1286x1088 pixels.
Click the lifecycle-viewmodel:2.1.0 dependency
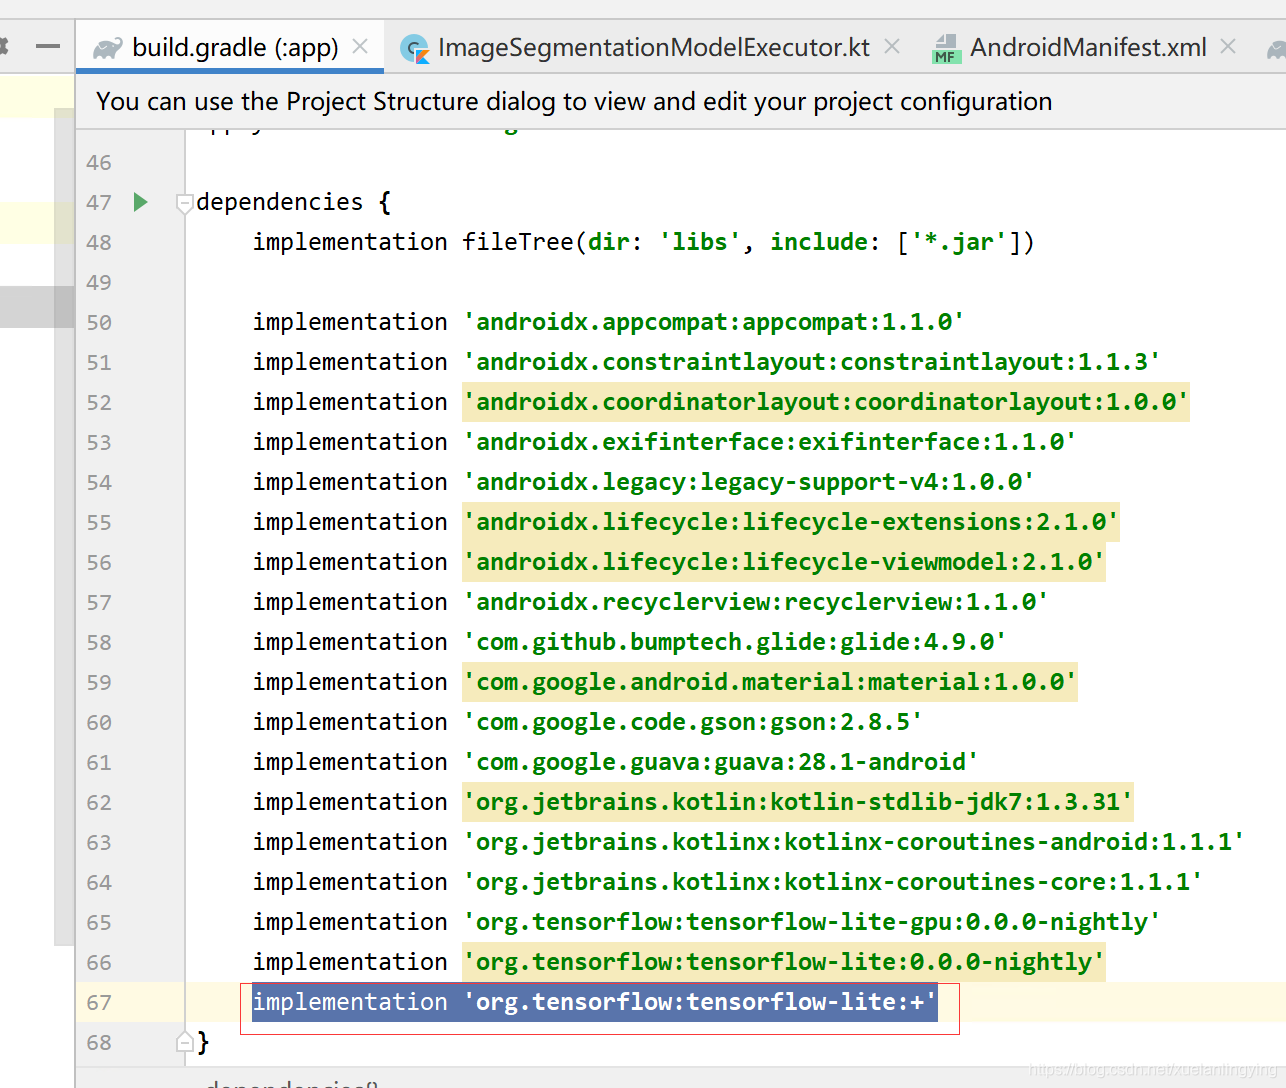point(783,562)
